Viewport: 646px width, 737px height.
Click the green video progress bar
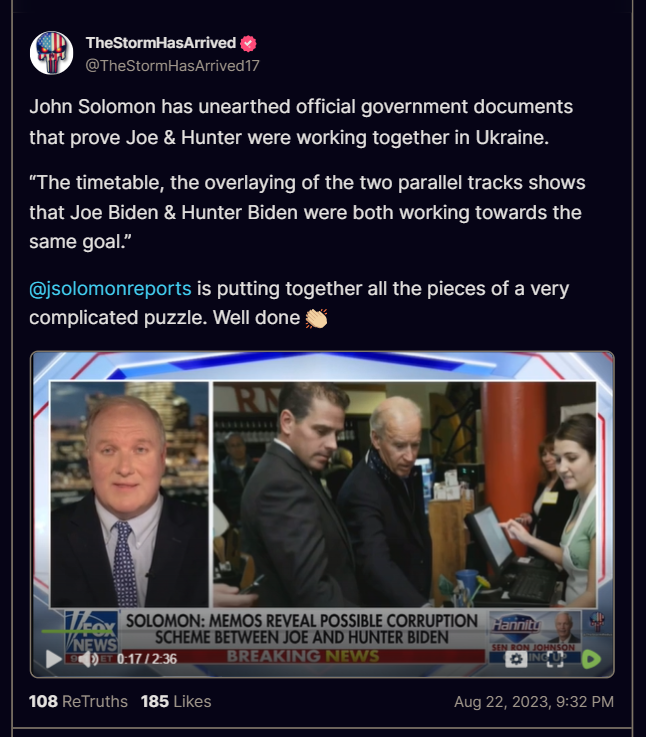(x=77, y=631)
